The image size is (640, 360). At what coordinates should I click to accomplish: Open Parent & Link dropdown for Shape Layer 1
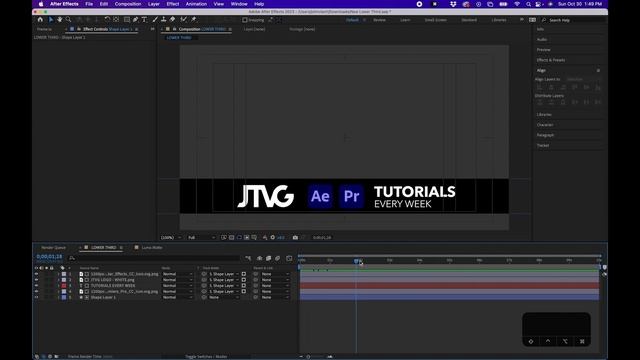pos(275,297)
